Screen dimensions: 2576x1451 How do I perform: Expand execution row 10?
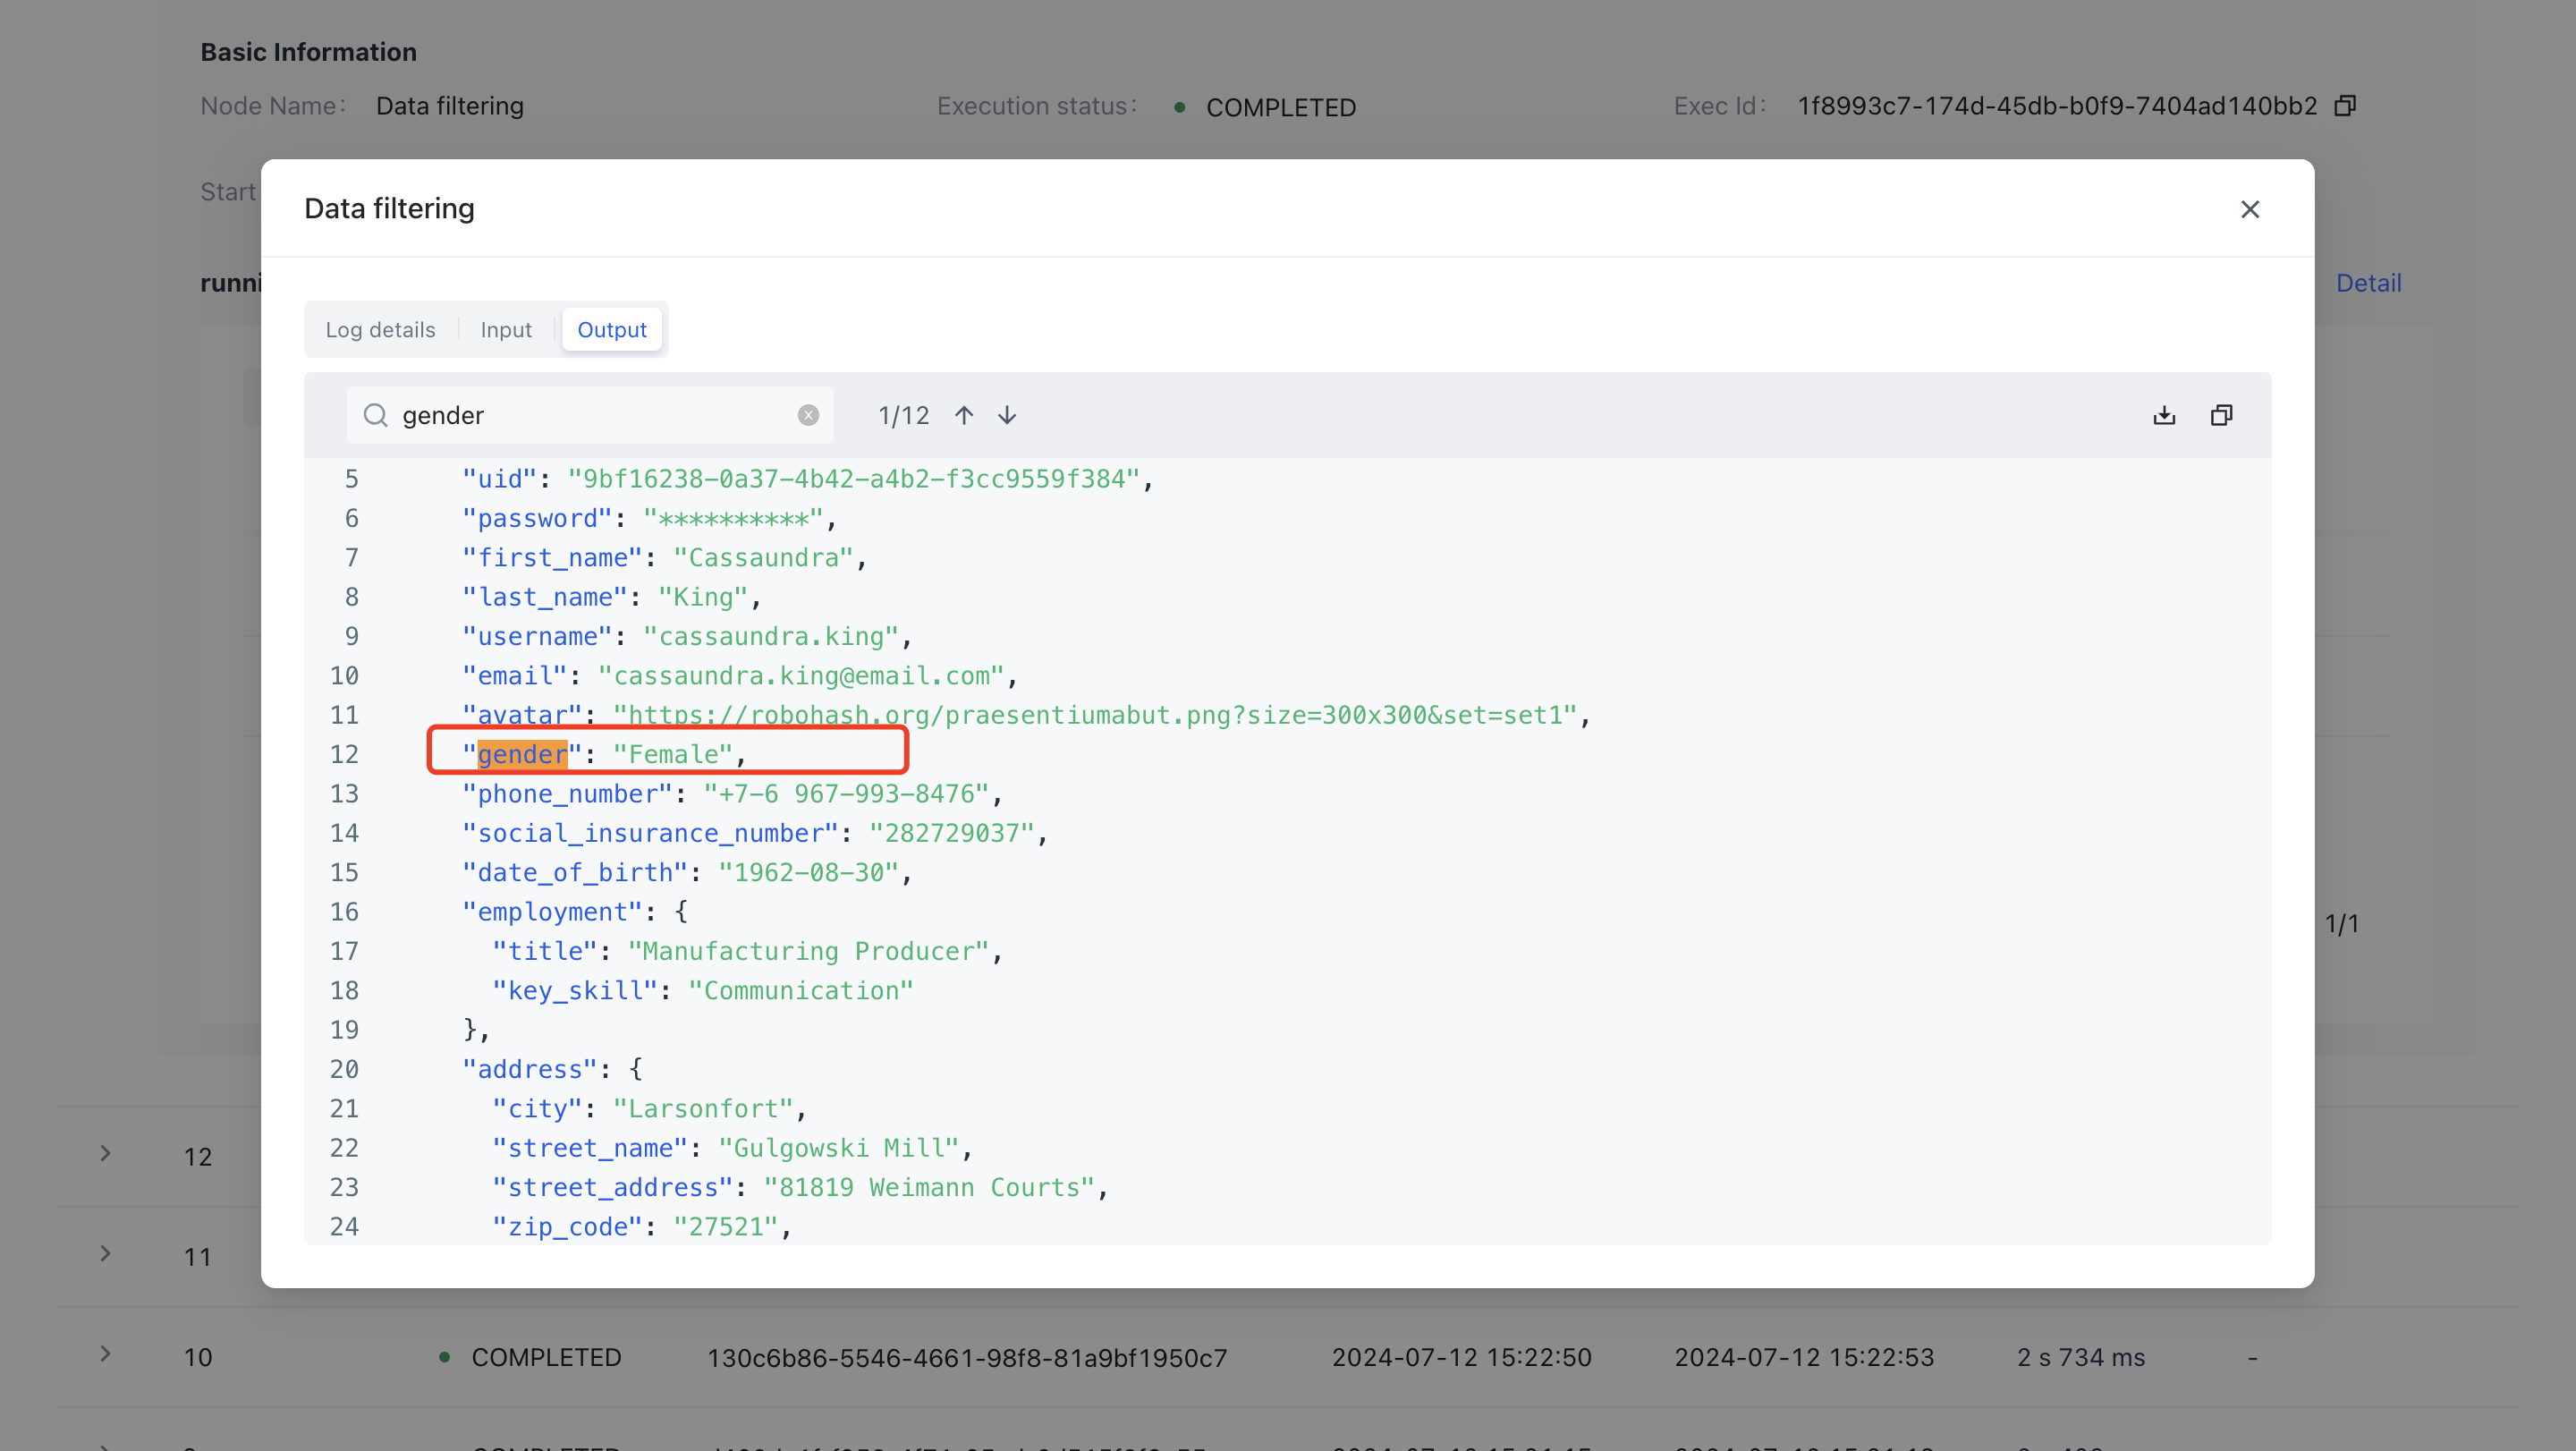point(105,1354)
